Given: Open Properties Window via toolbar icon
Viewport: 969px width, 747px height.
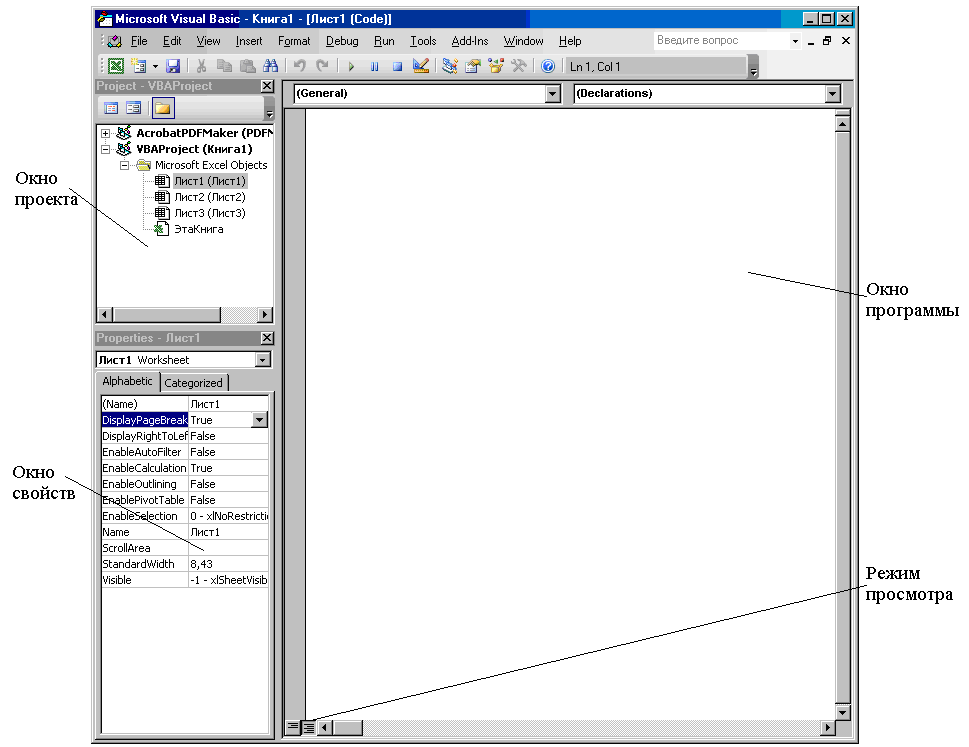Looking at the screenshot, I should [473, 66].
